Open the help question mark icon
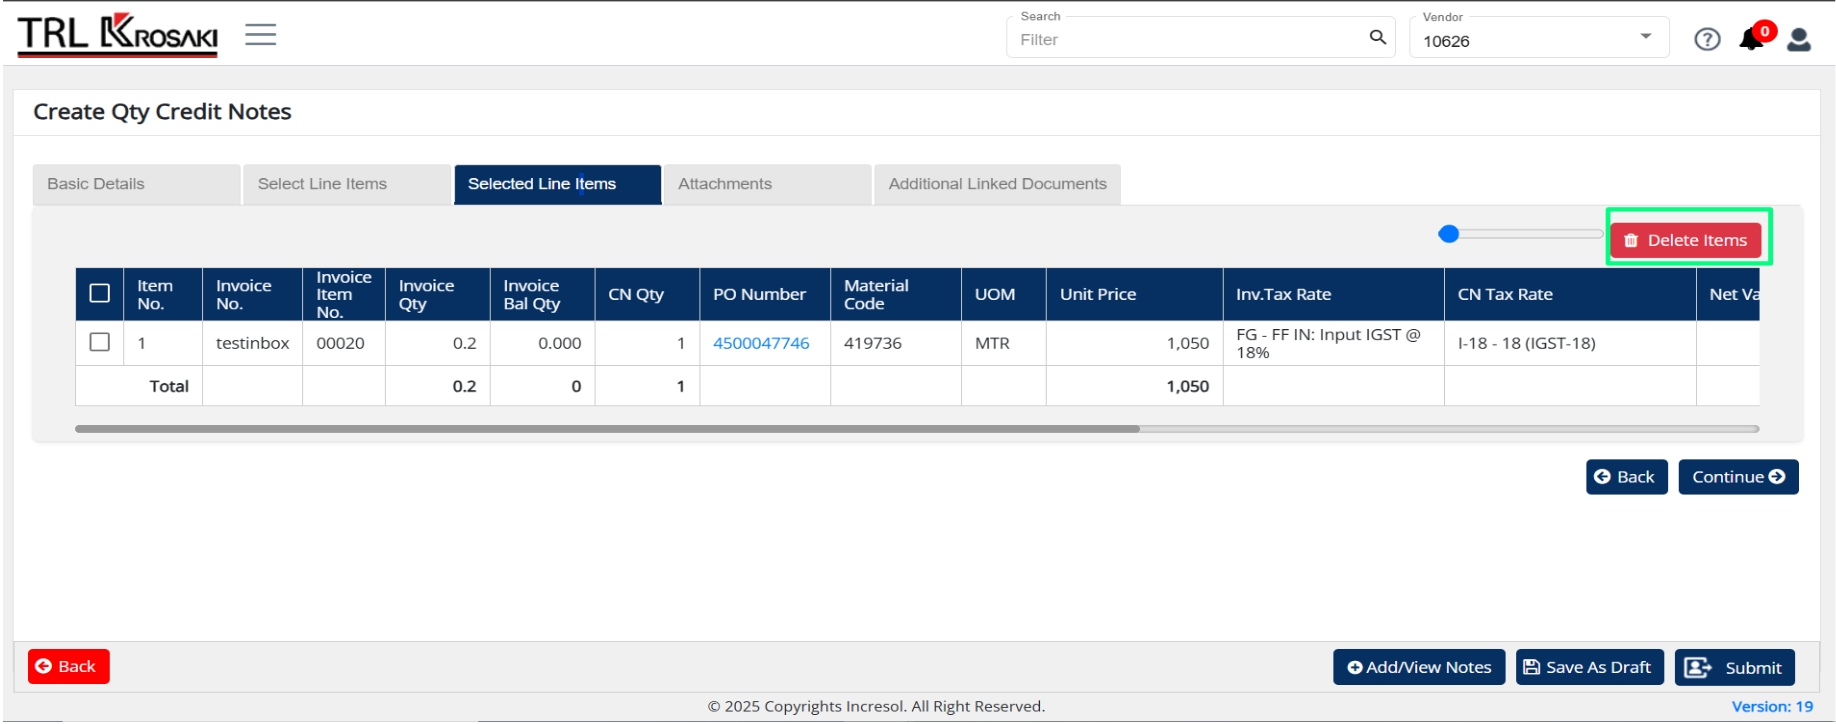Screen dimensions: 1836x724 click(x=1707, y=39)
